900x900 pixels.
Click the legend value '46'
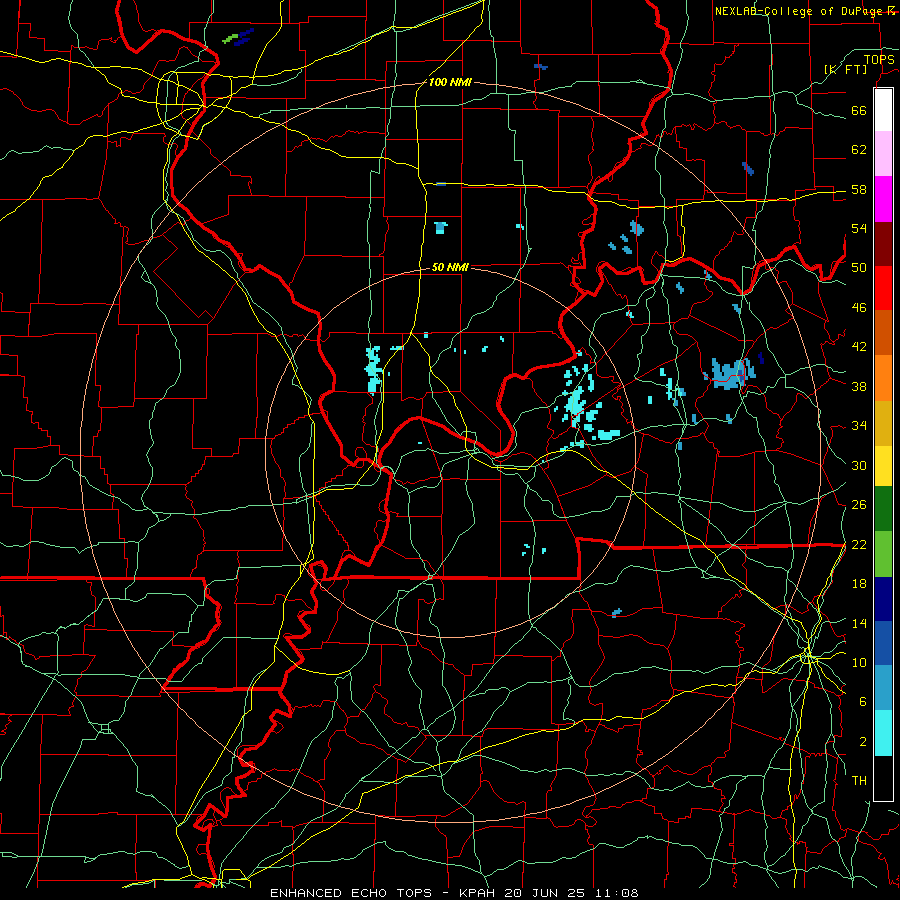[x=859, y=308]
